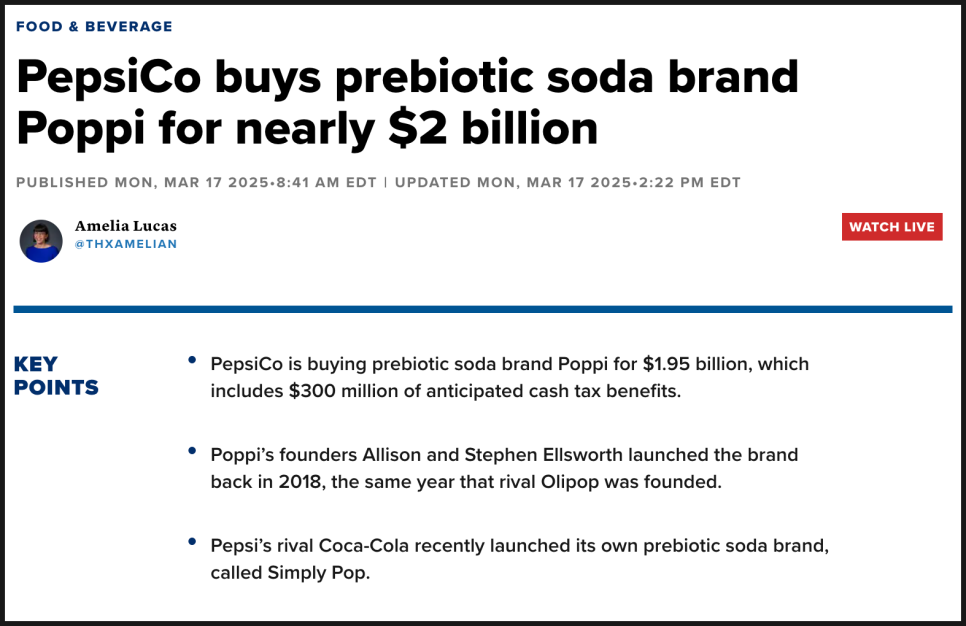
Task: Click the bullet dot beside the Coca-Cola point
Action: tap(192, 542)
